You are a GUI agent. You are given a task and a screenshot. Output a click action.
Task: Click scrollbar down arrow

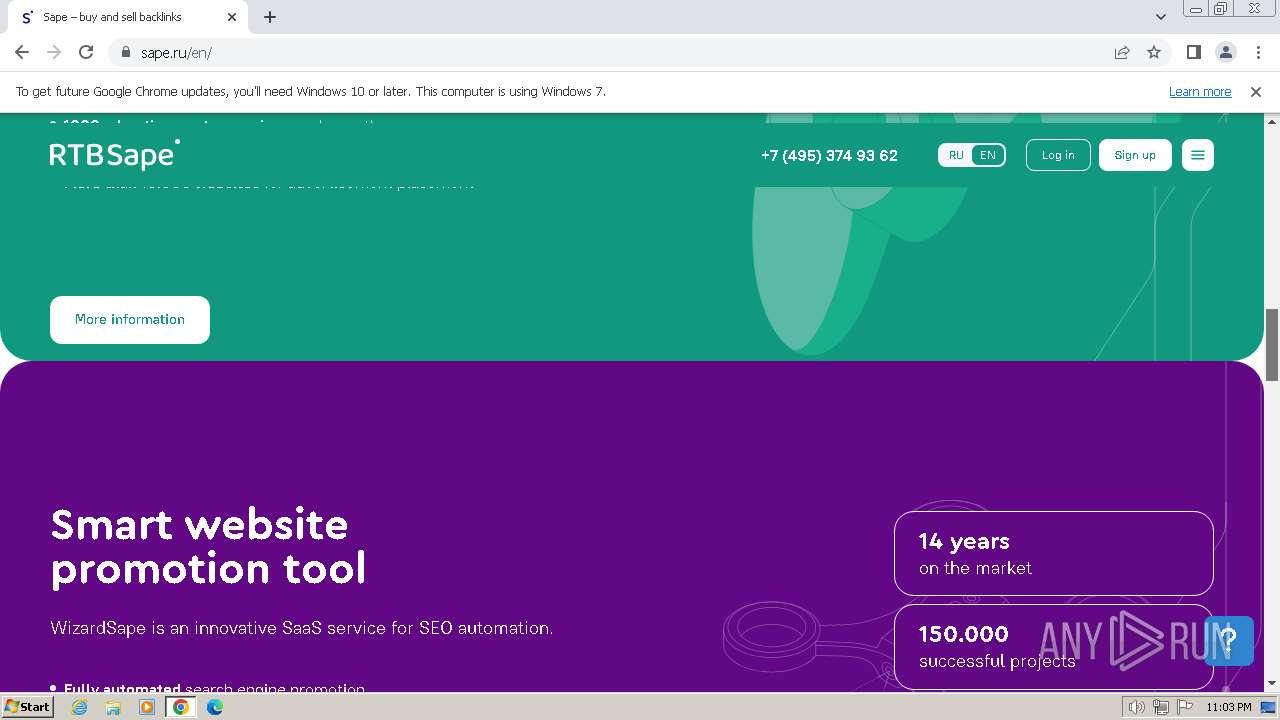coord(1272,684)
